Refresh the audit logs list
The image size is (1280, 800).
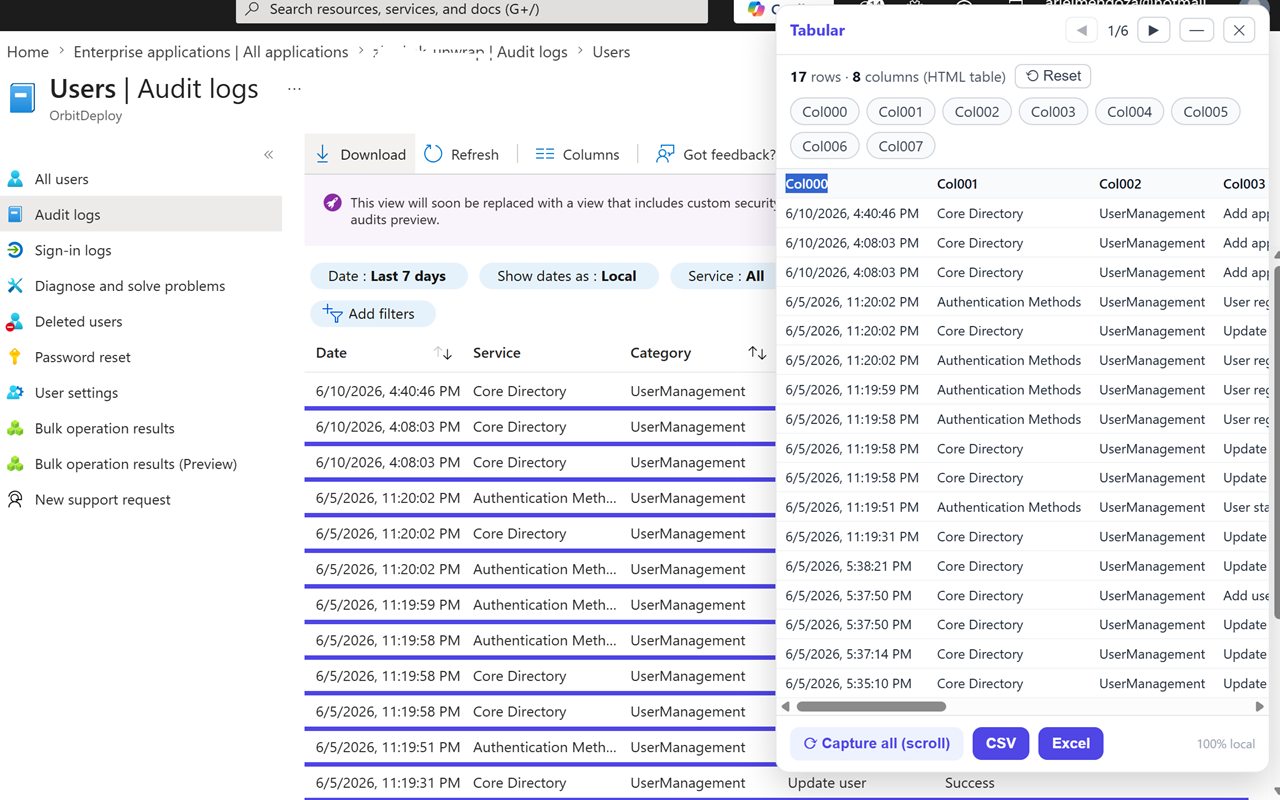[x=461, y=154]
